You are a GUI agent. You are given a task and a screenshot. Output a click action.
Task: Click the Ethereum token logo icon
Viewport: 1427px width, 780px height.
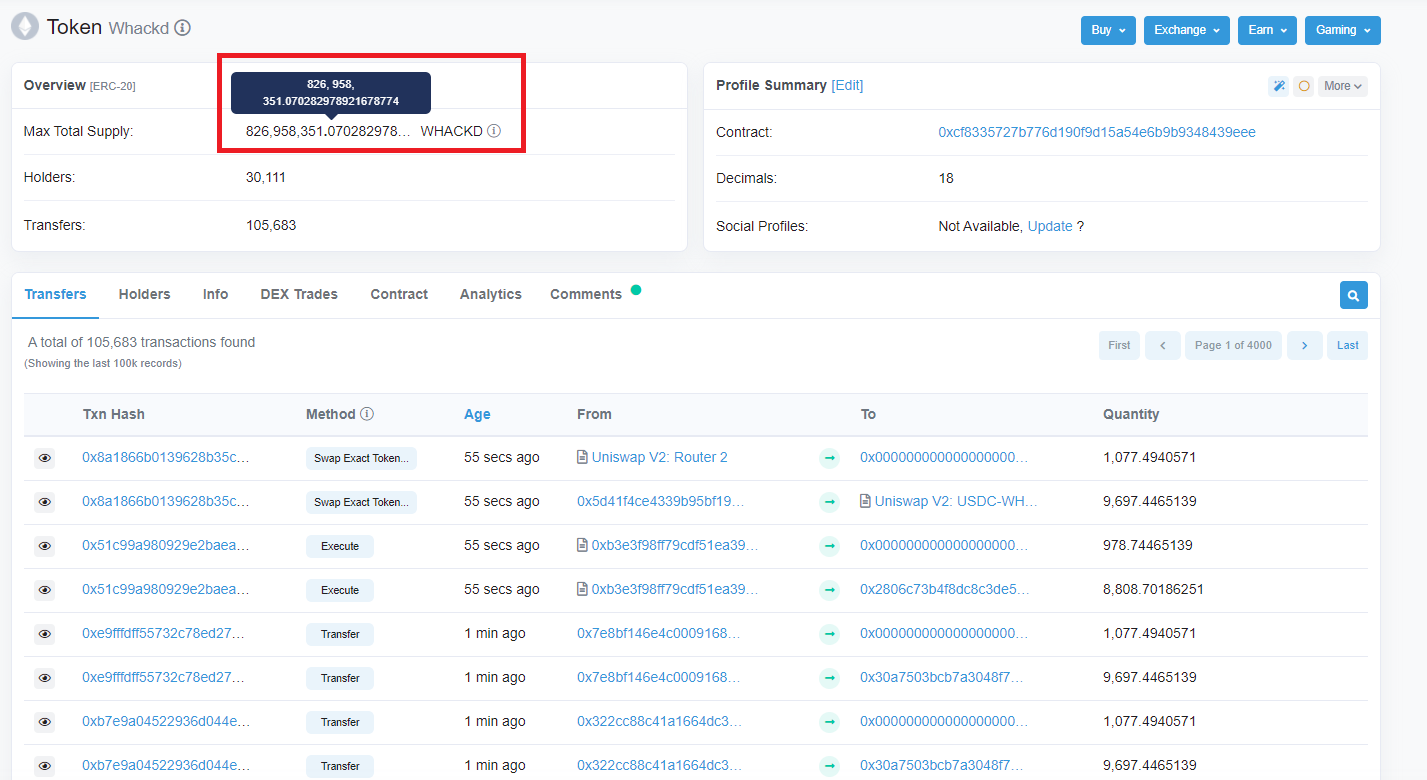[24, 27]
